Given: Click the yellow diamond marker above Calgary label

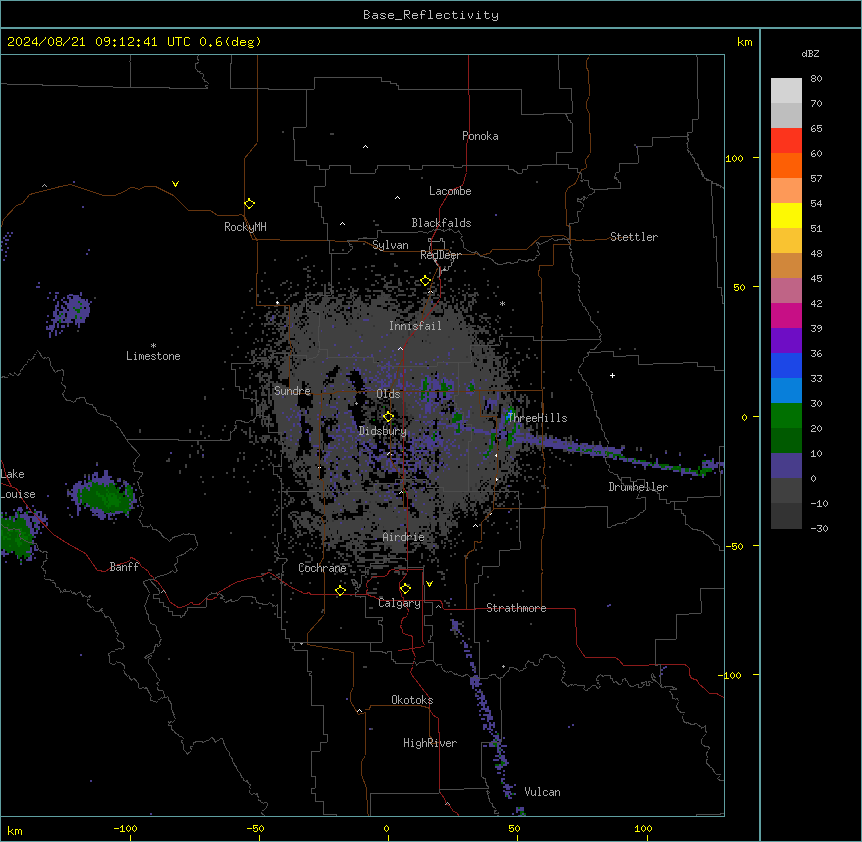Looking at the screenshot, I should point(405,589).
